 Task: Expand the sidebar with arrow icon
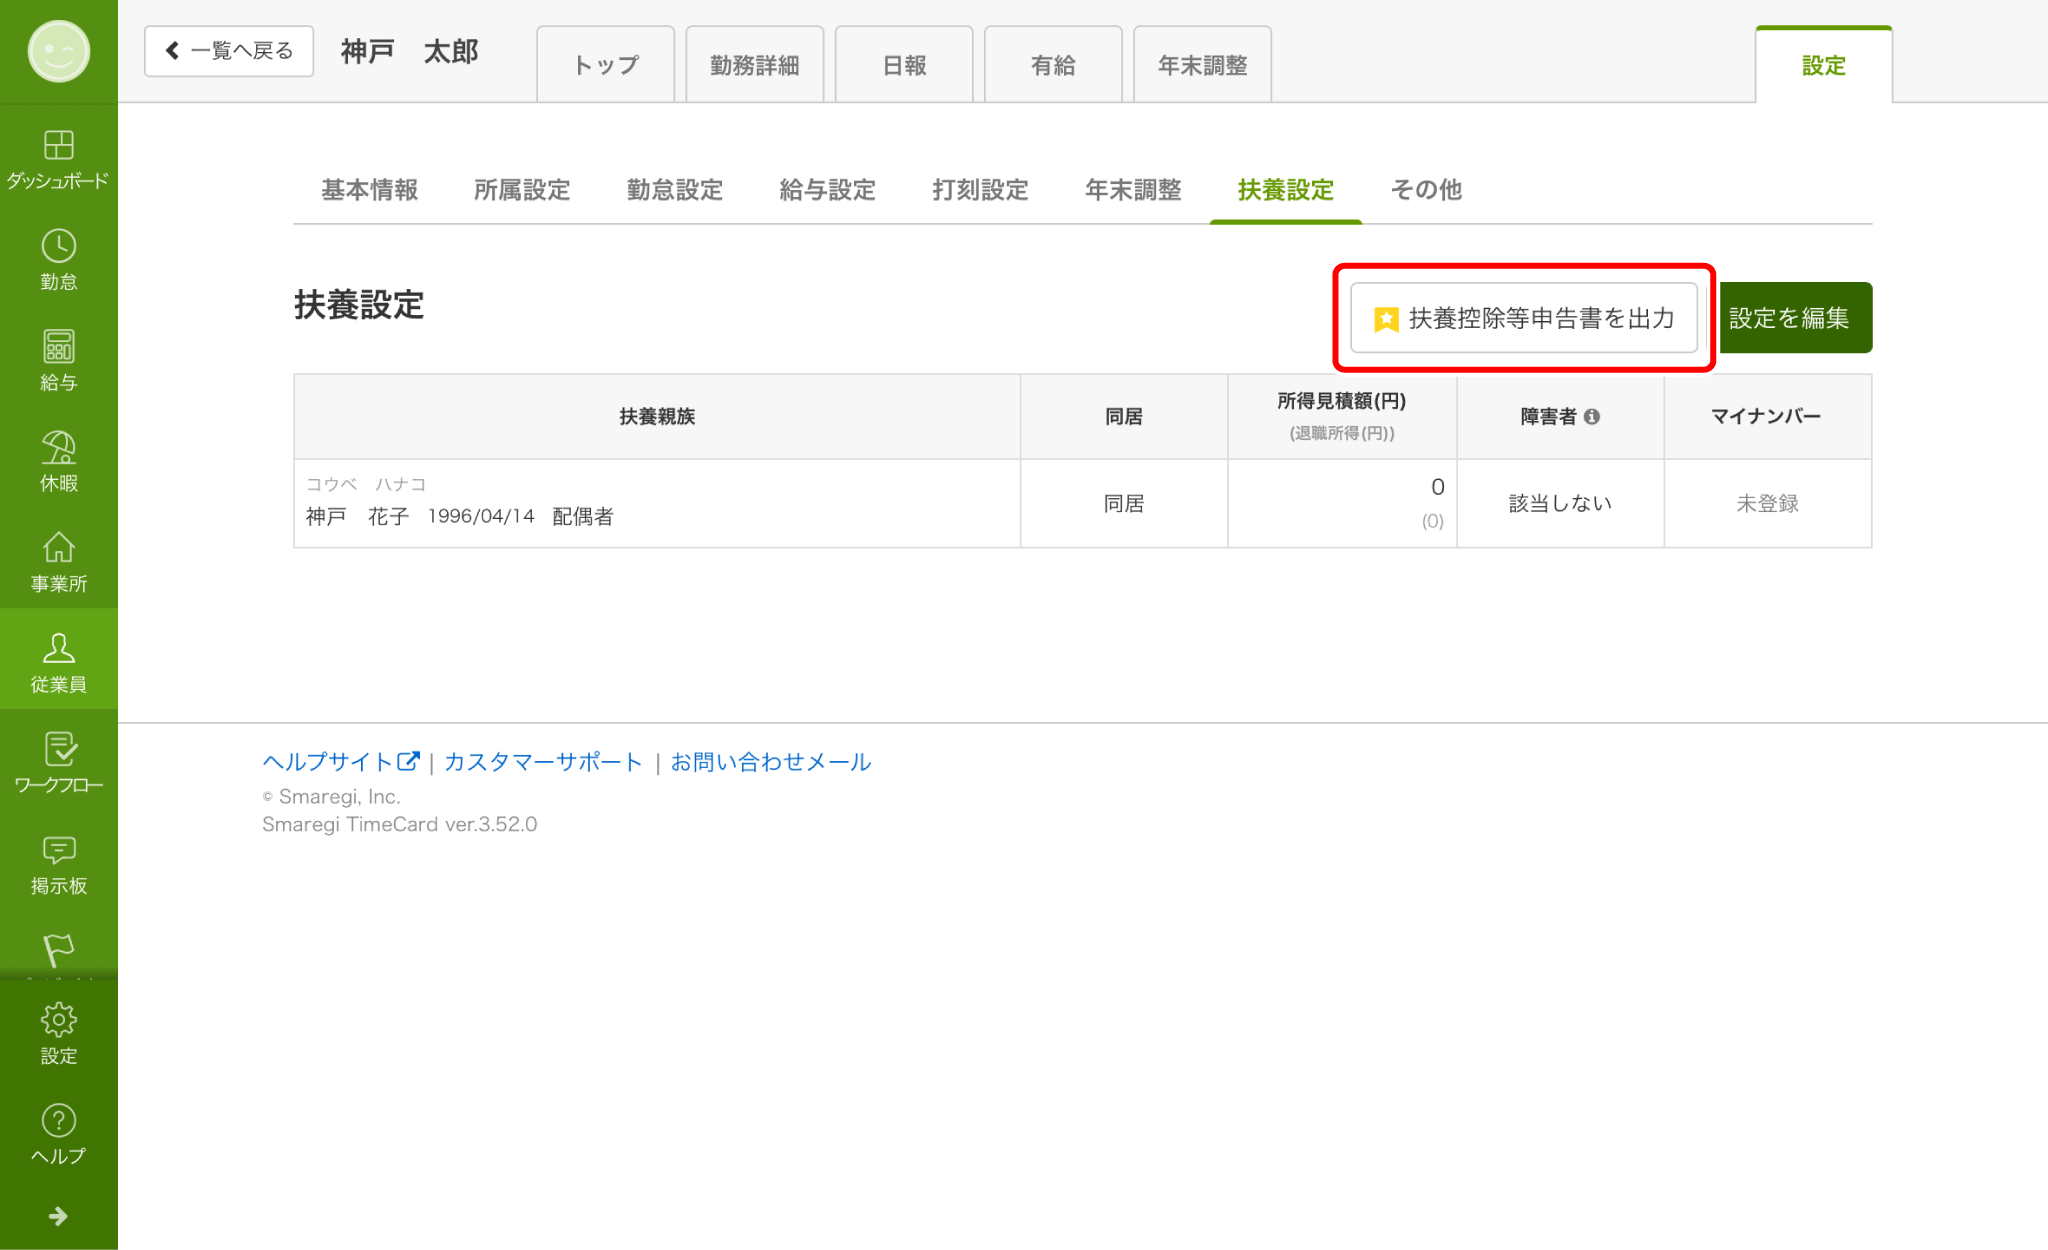tap(59, 1216)
